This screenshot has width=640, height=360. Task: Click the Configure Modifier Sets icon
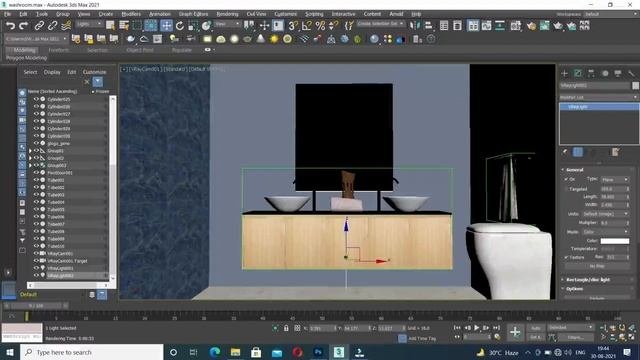(x=615, y=152)
